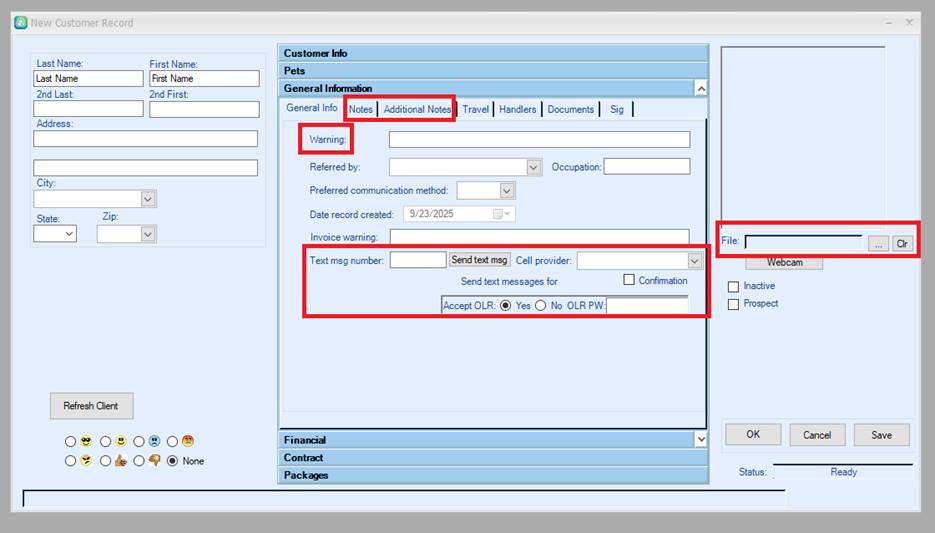Select the sunglasses smiley face rating
Image resolution: width=935 pixels, height=533 pixels.
tap(70, 441)
